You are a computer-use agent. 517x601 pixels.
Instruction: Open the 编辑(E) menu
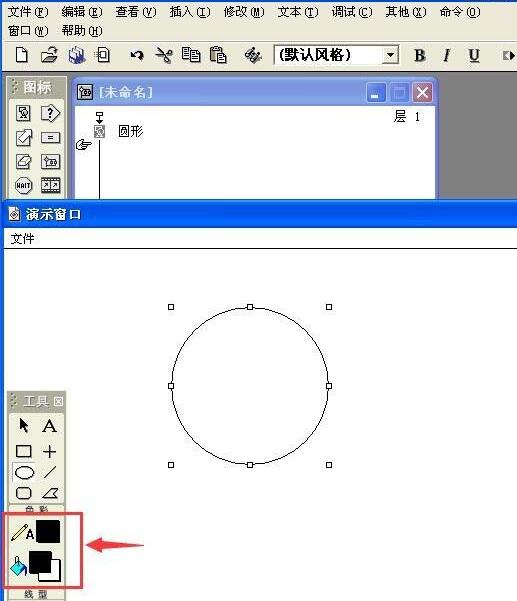tap(82, 12)
